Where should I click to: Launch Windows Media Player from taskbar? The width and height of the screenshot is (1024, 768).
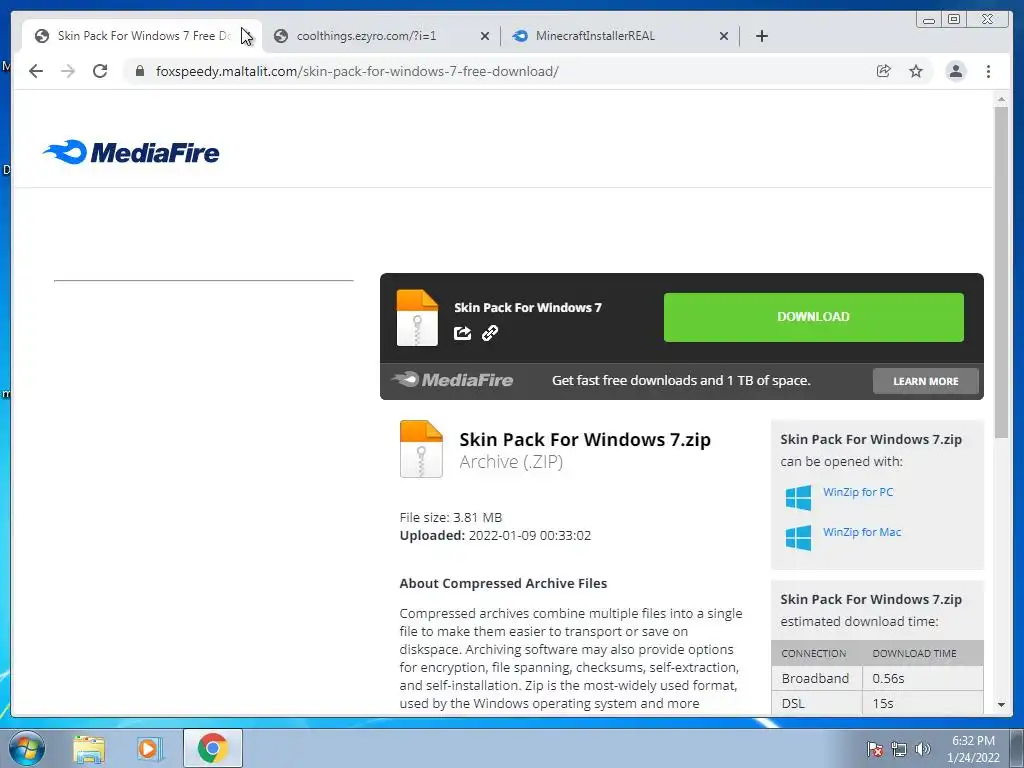click(x=150, y=749)
